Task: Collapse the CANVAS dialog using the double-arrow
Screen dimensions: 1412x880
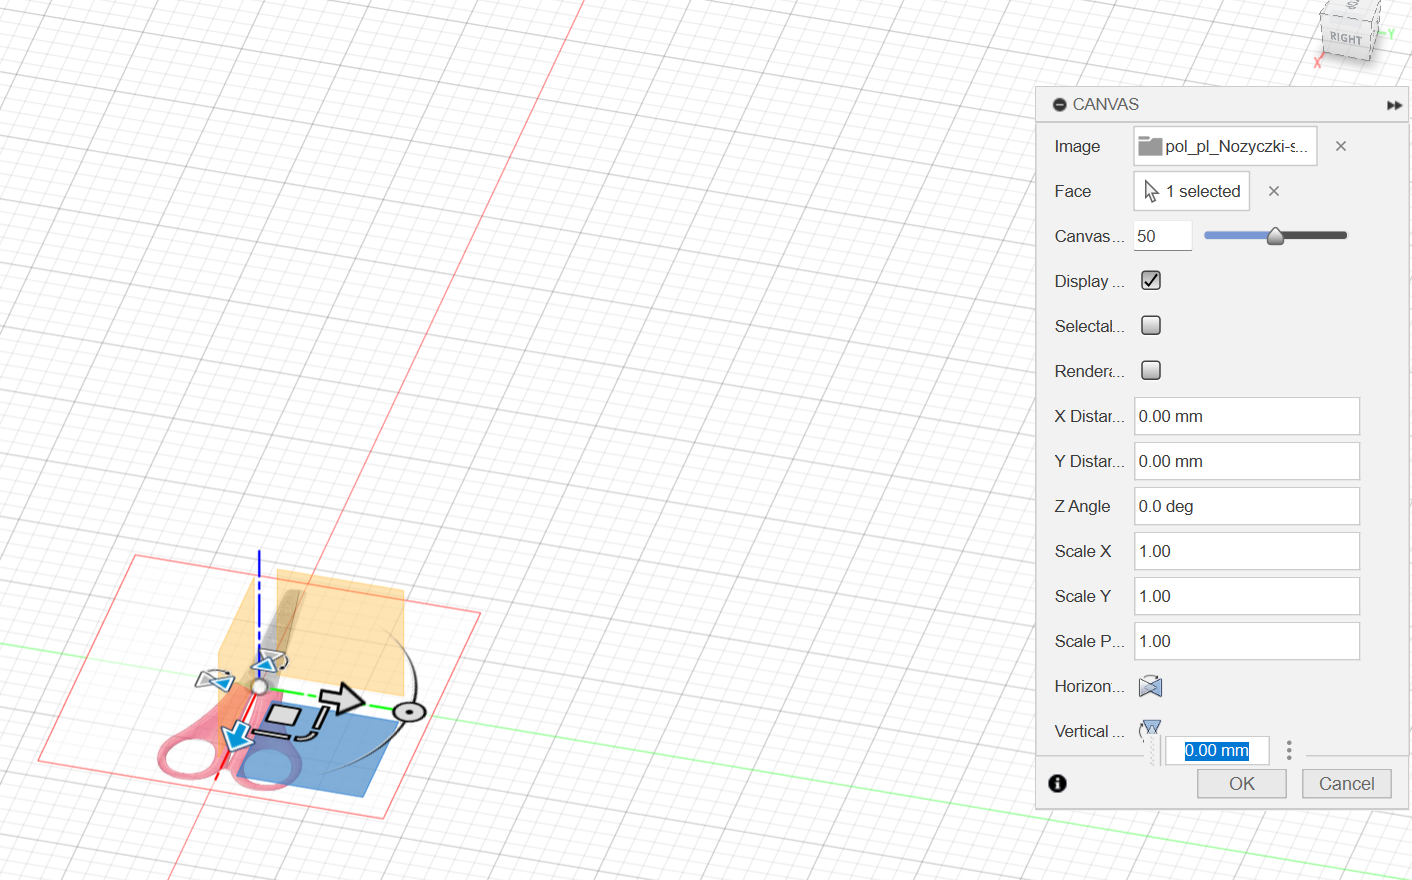Action: click(1394, 105)
